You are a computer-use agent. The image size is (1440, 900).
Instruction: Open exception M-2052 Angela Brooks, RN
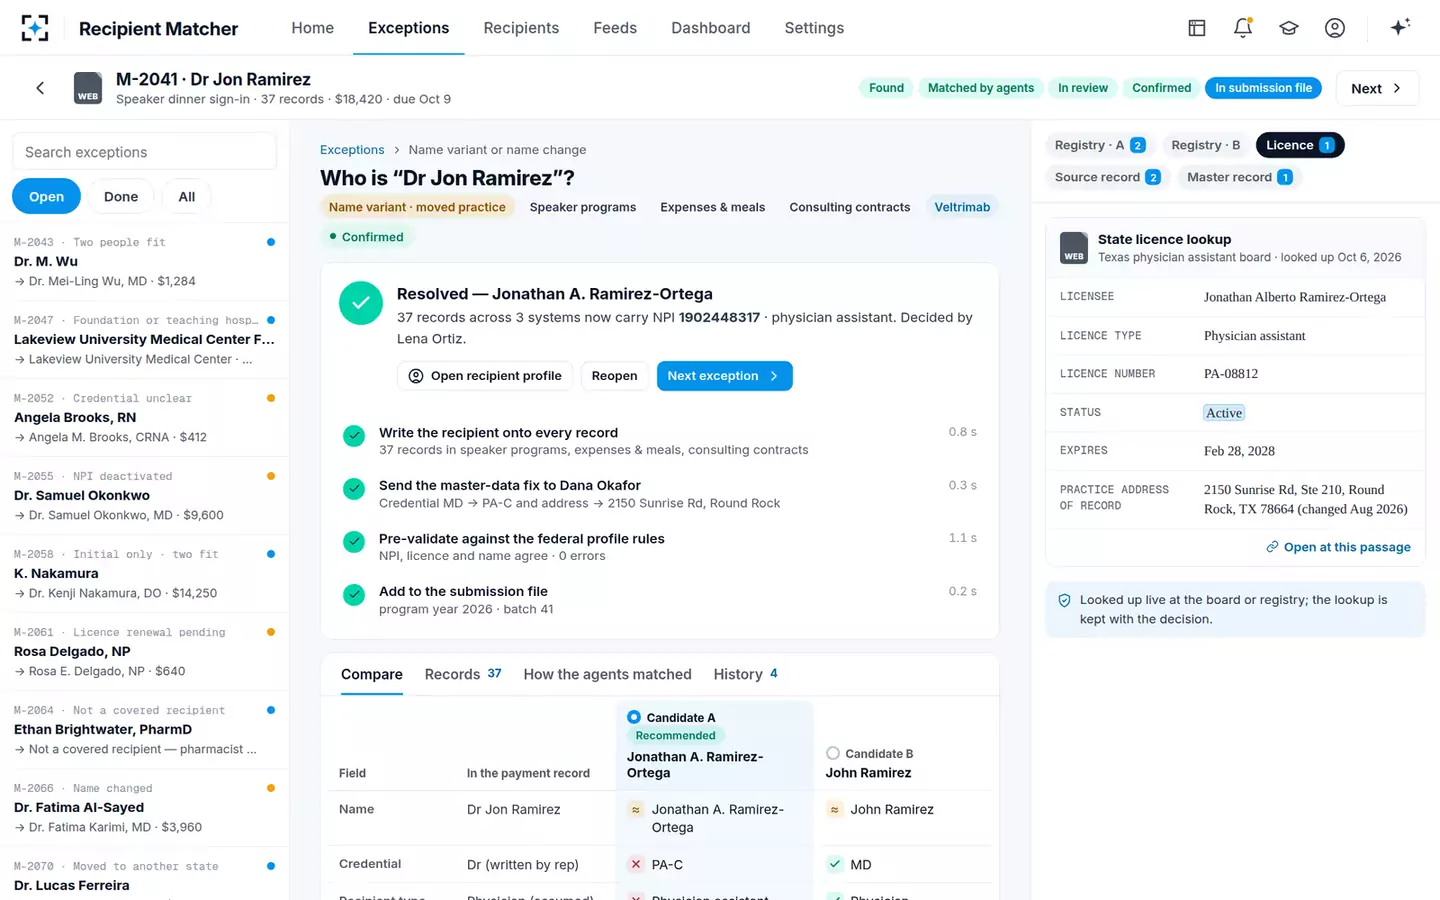[x=144, y=417]
